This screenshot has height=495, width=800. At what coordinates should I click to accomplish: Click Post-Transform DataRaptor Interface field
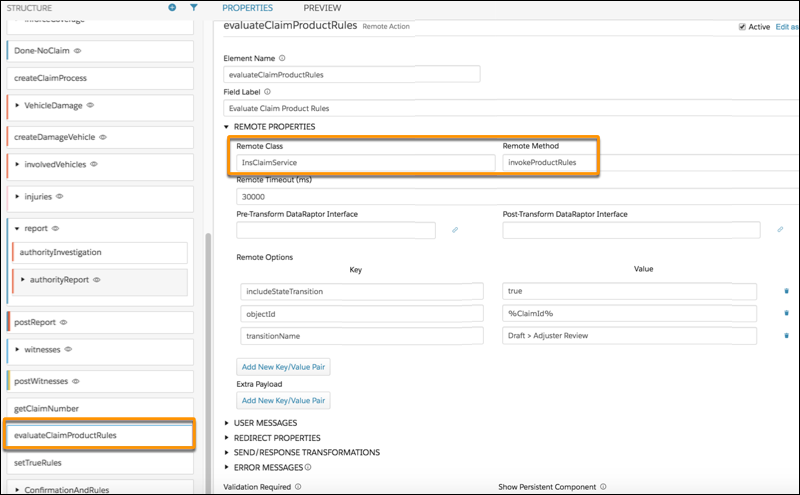632,230
